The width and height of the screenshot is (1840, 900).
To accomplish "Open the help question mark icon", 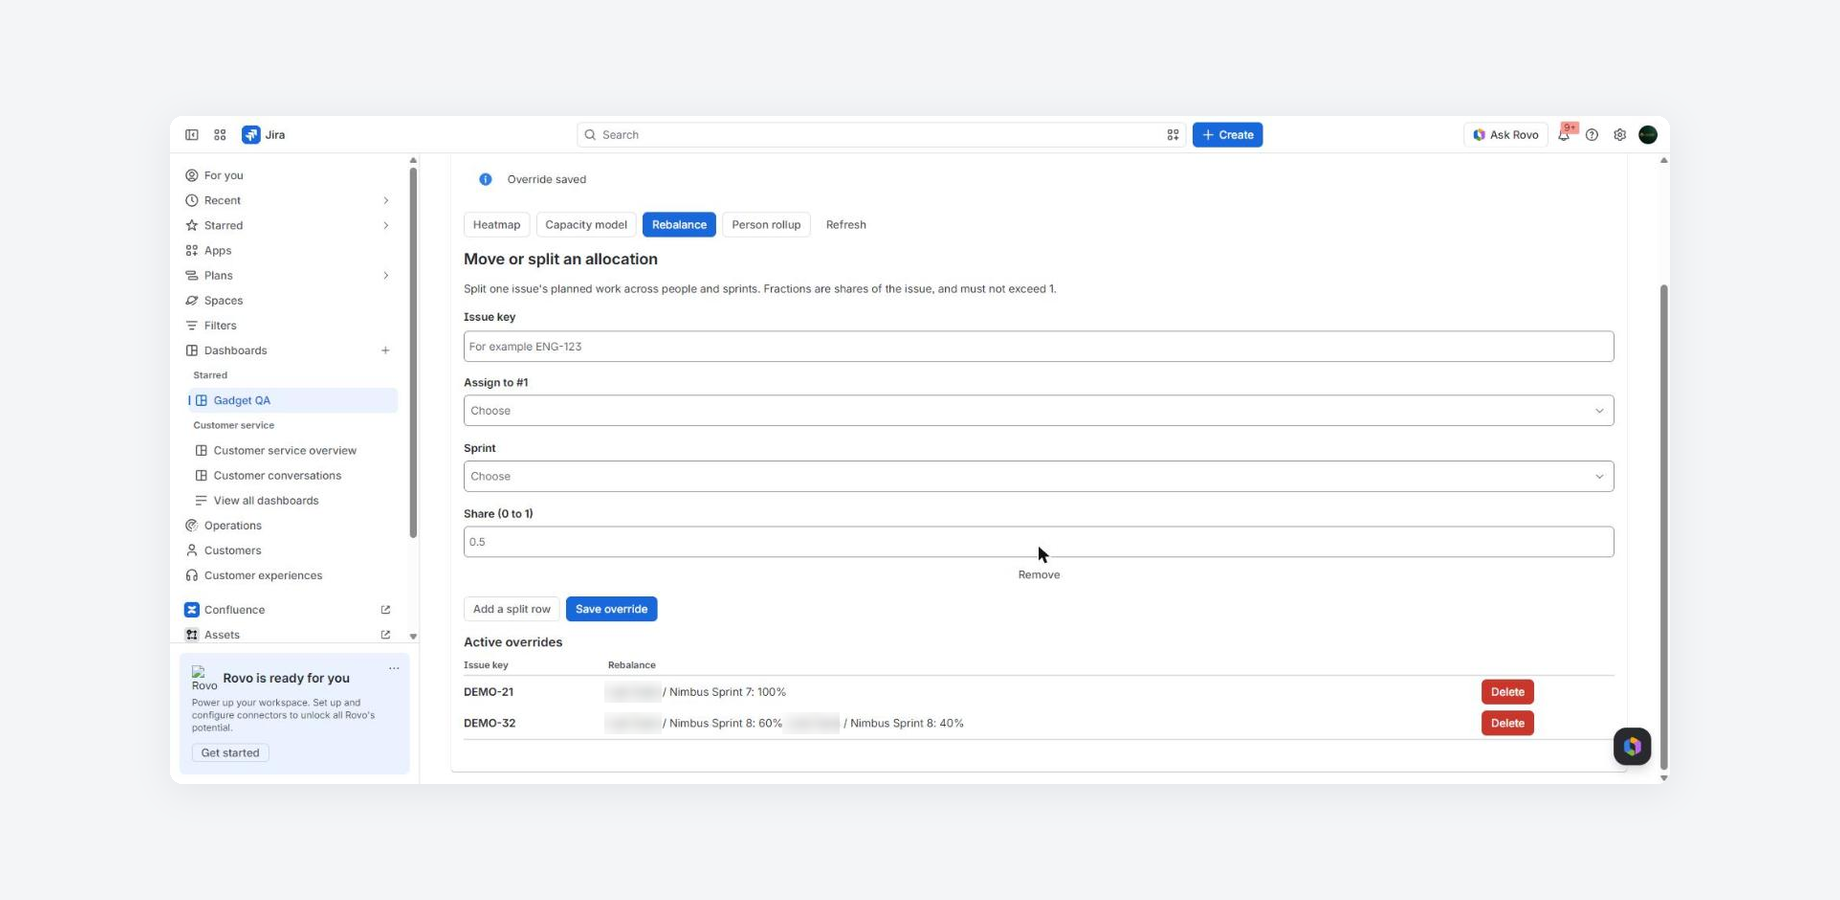I will point(1592,135).
